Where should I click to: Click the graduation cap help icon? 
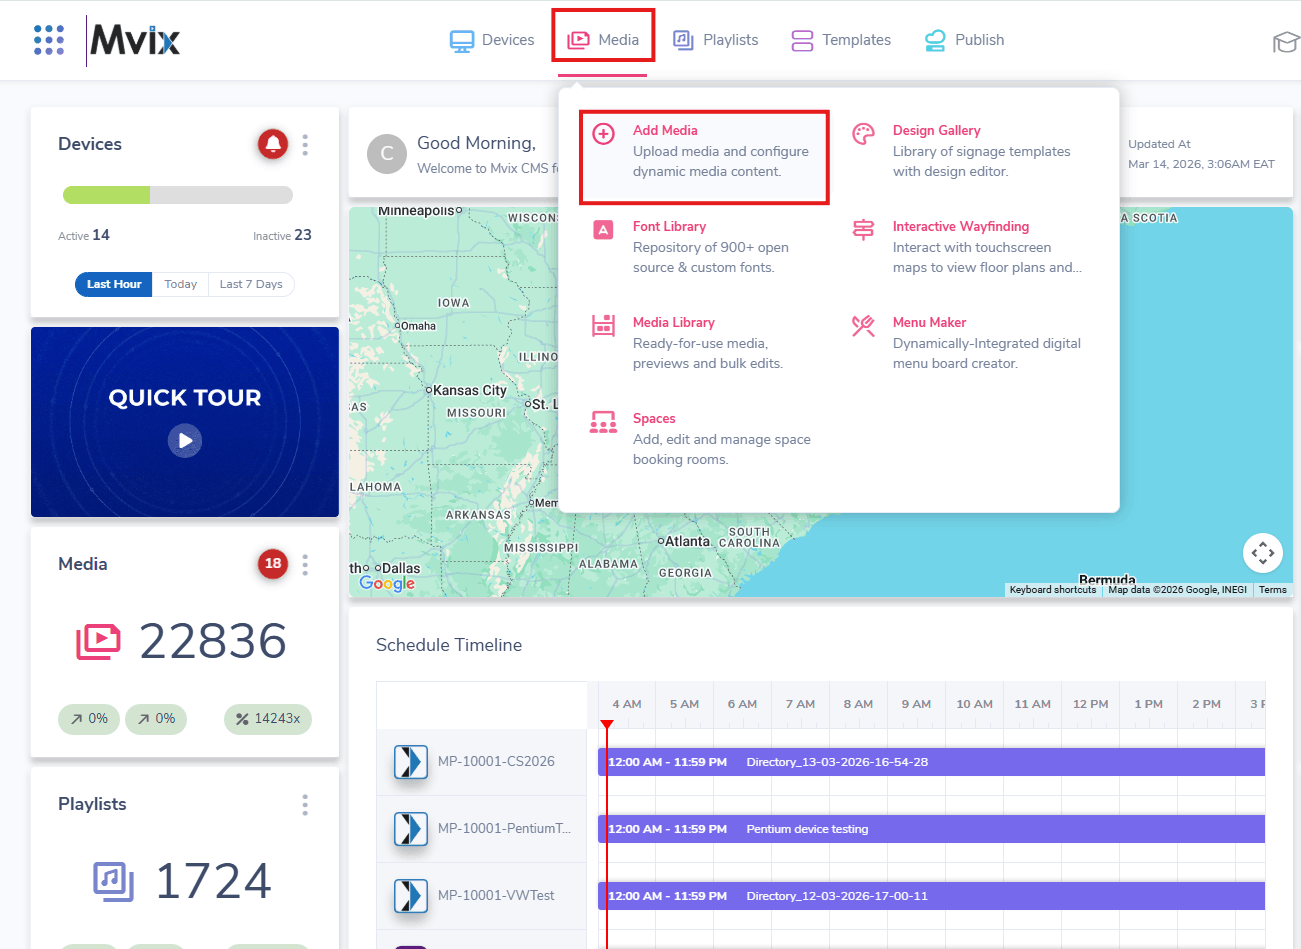pyautogui.click(x=1286, y=42)
